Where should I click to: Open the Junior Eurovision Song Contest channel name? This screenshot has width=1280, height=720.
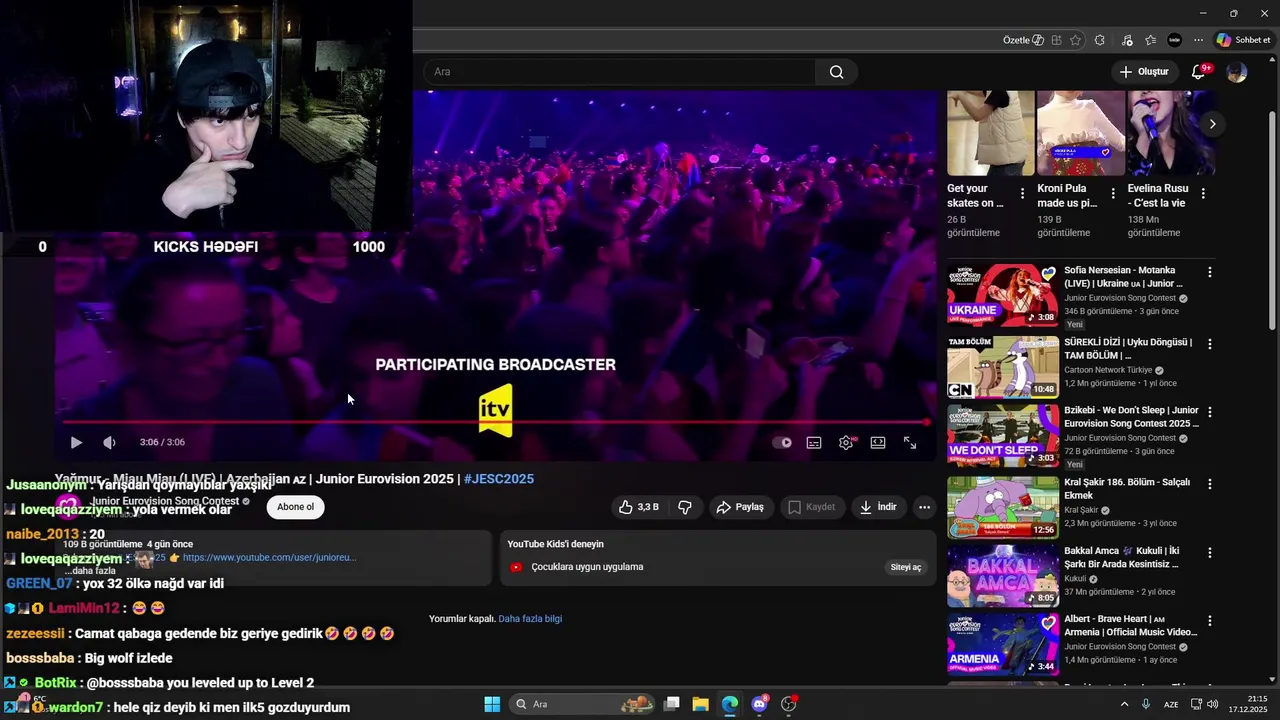pyautogui.click(x=165, y=501)
